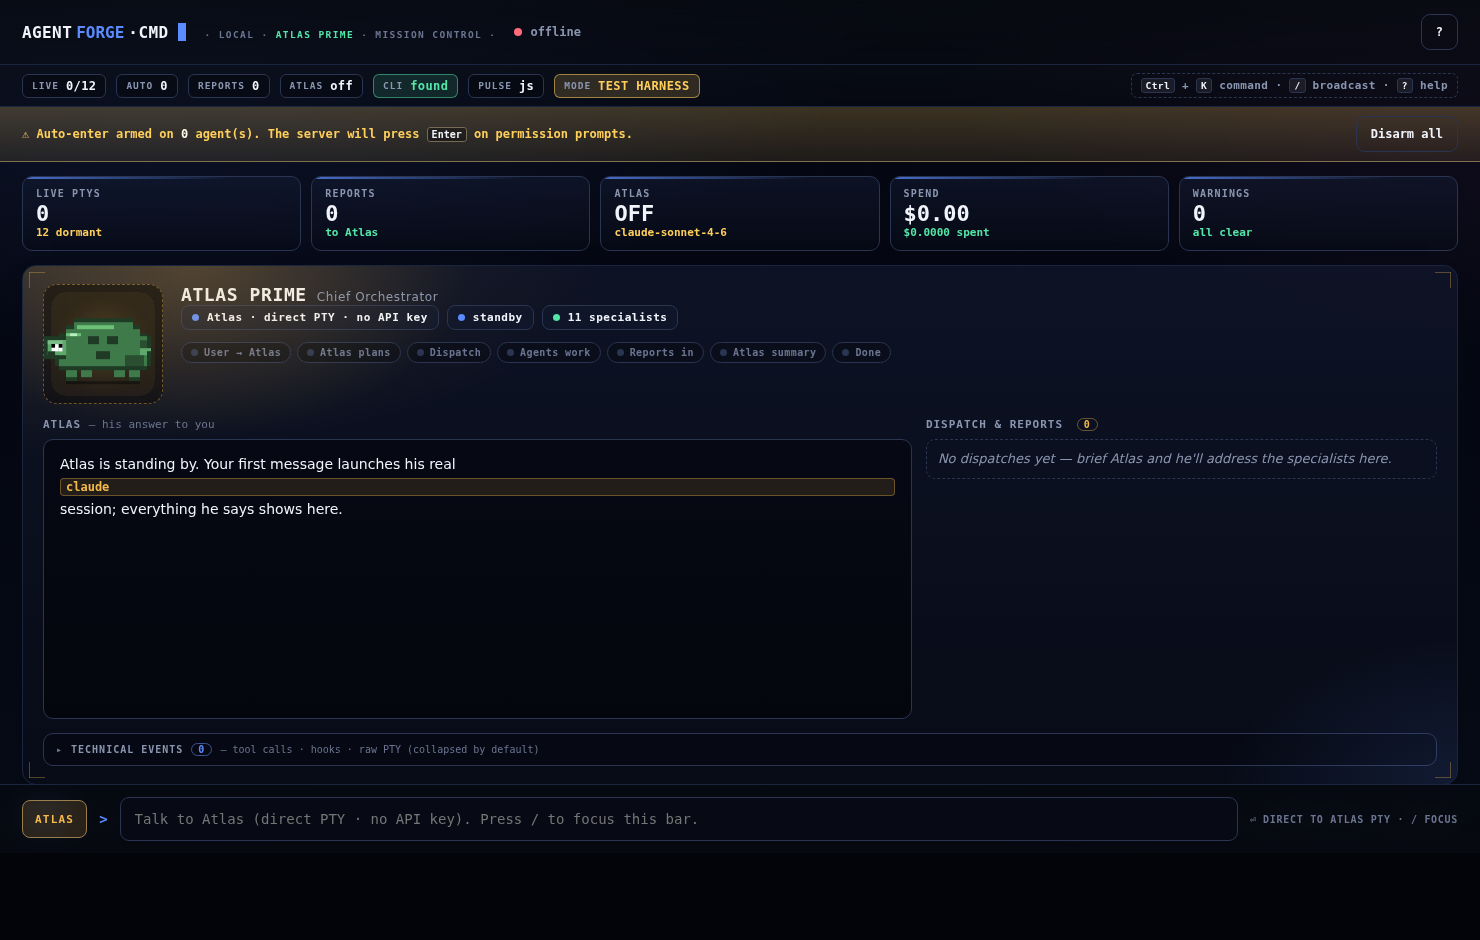Click the claude-sonnet-4-6 model label

coord(670,233)
